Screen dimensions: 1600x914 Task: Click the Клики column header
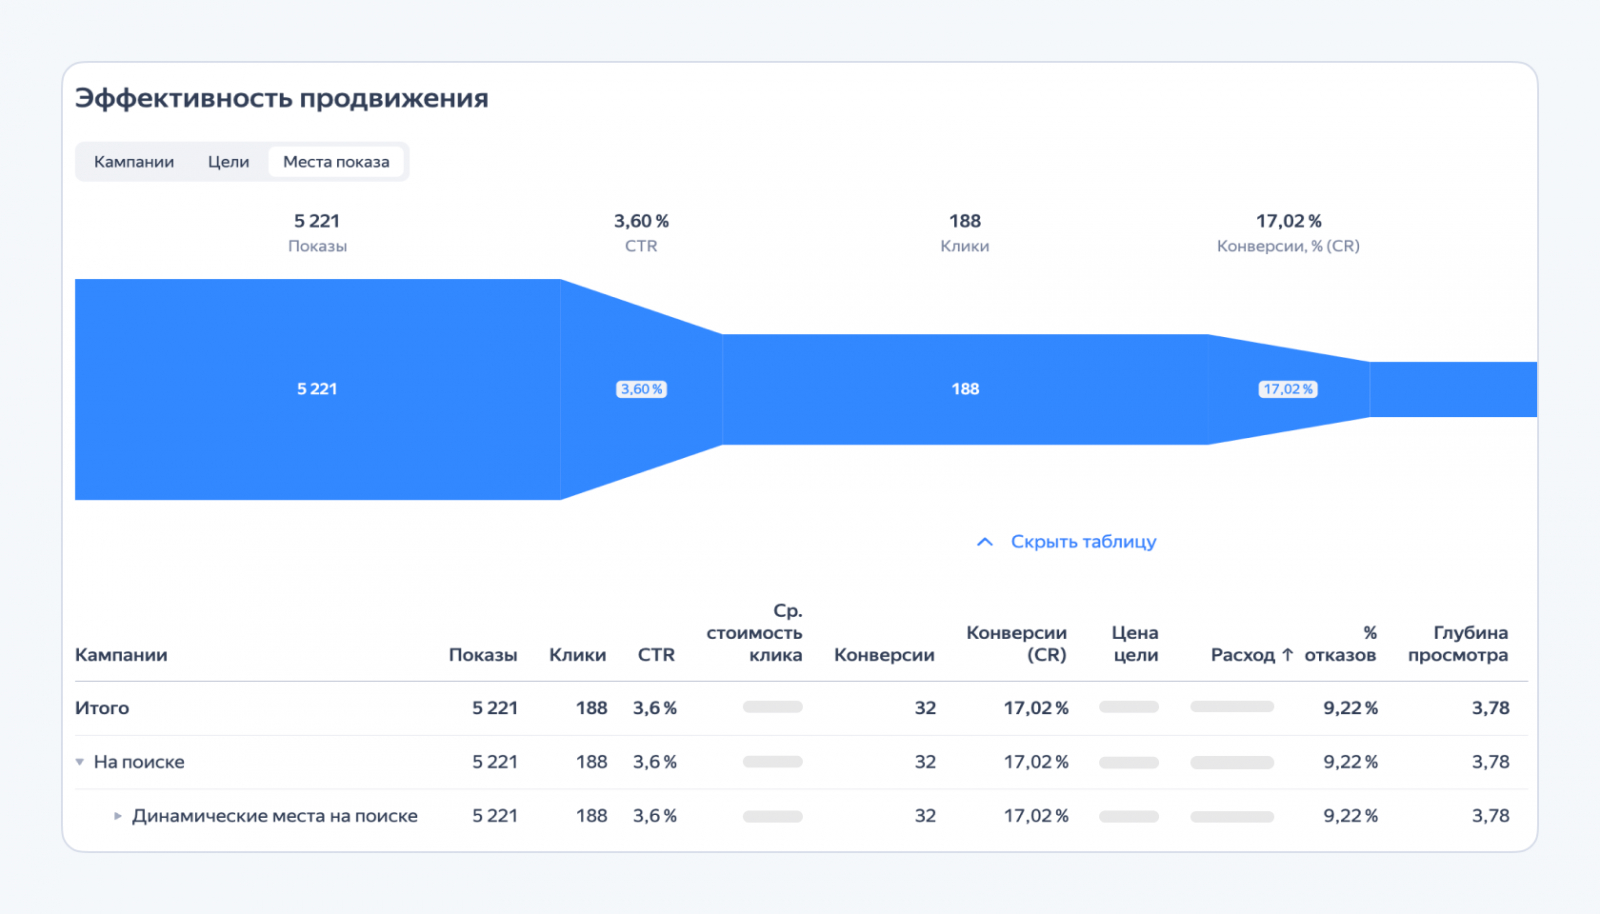(x=577, y=655)
